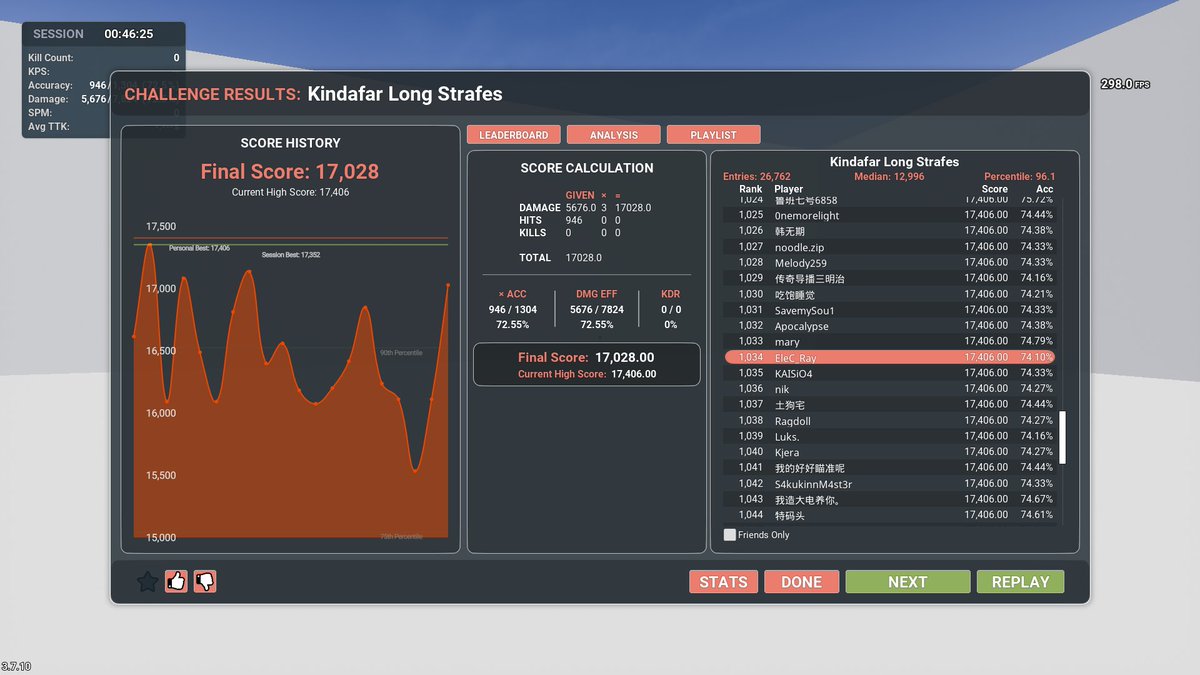Click the Kindafar Long Strafes challenge title
This screenshot has width=1200, height=675.
[405, 94]
